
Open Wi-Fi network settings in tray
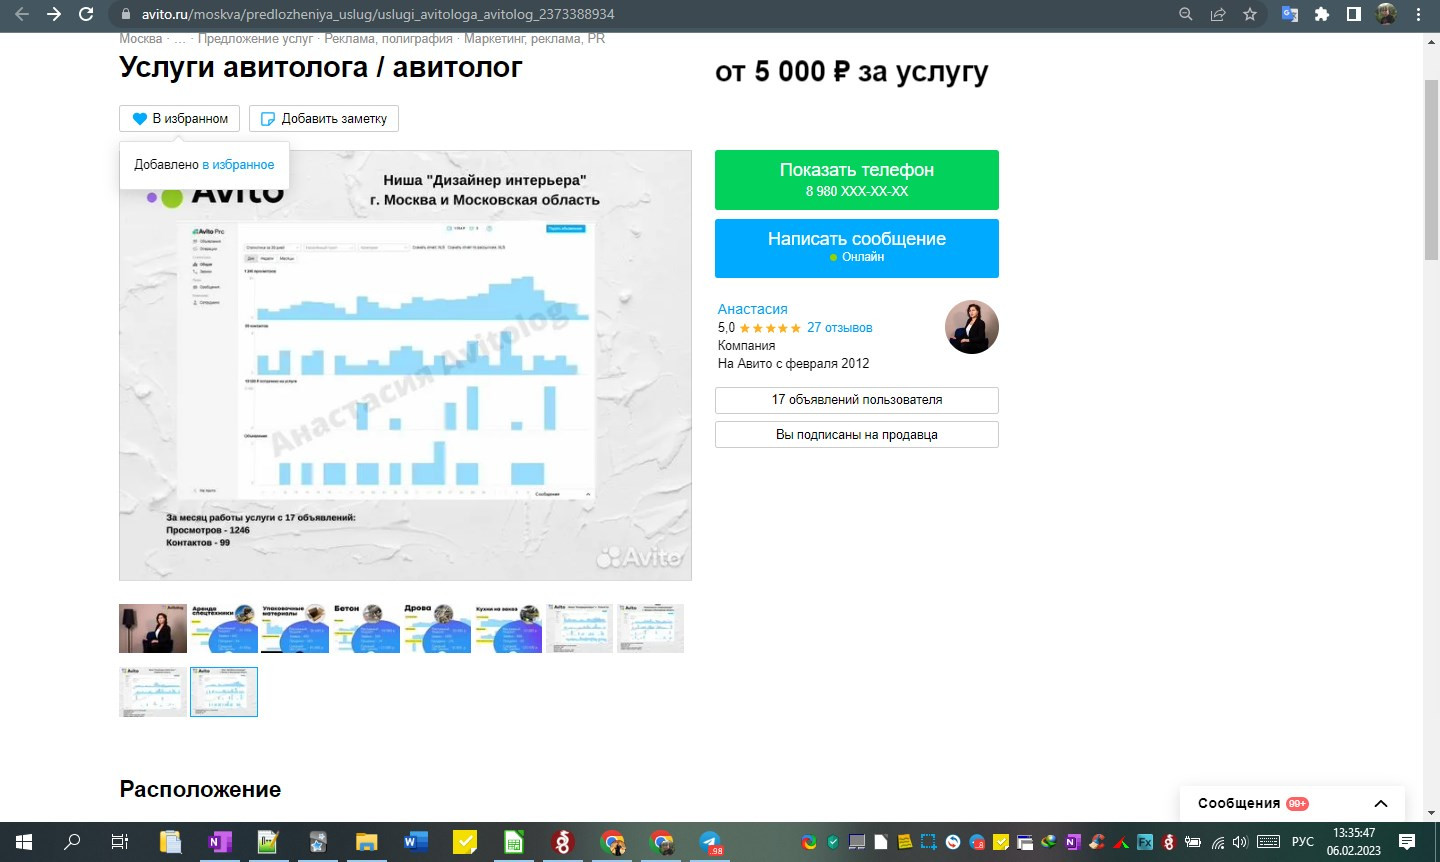tap(1217, 842)
